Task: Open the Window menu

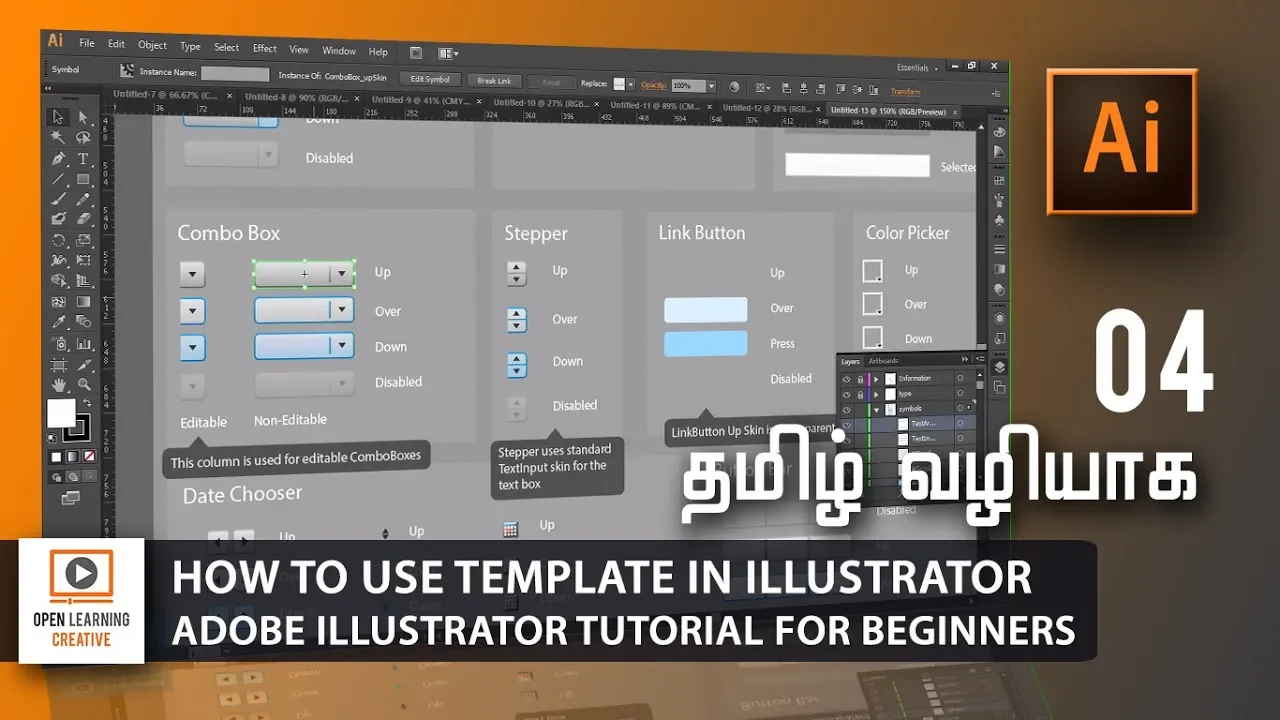Action: click(x=339, y=50)
